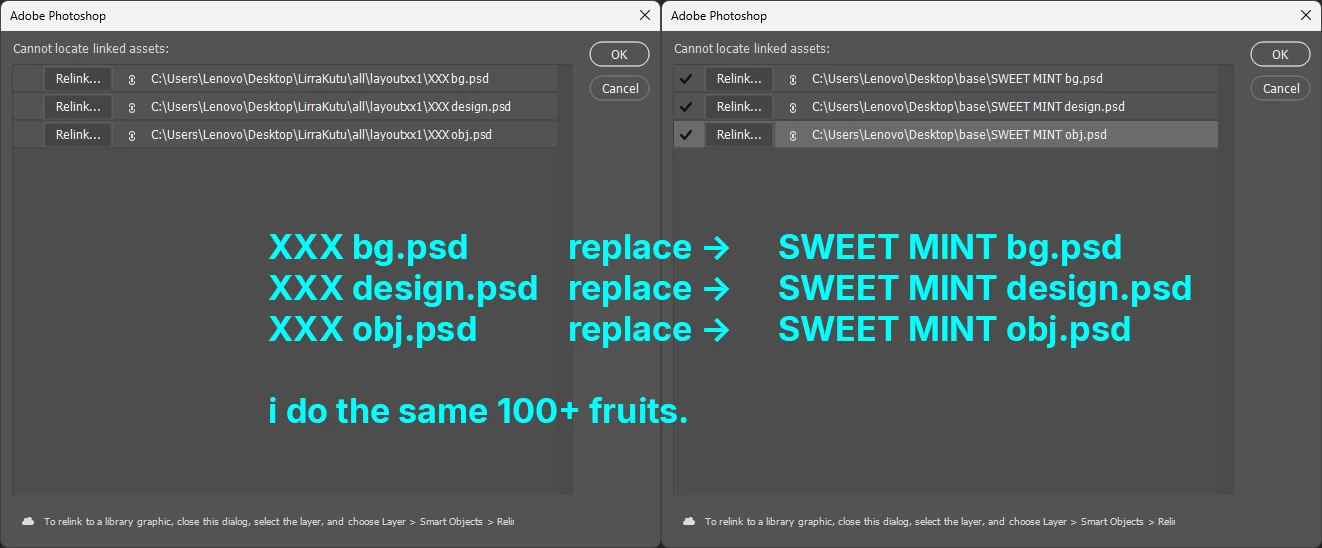Click the right dialog's list scrollbar
Screen dimensions: 1322x548
click(1226, 279)
